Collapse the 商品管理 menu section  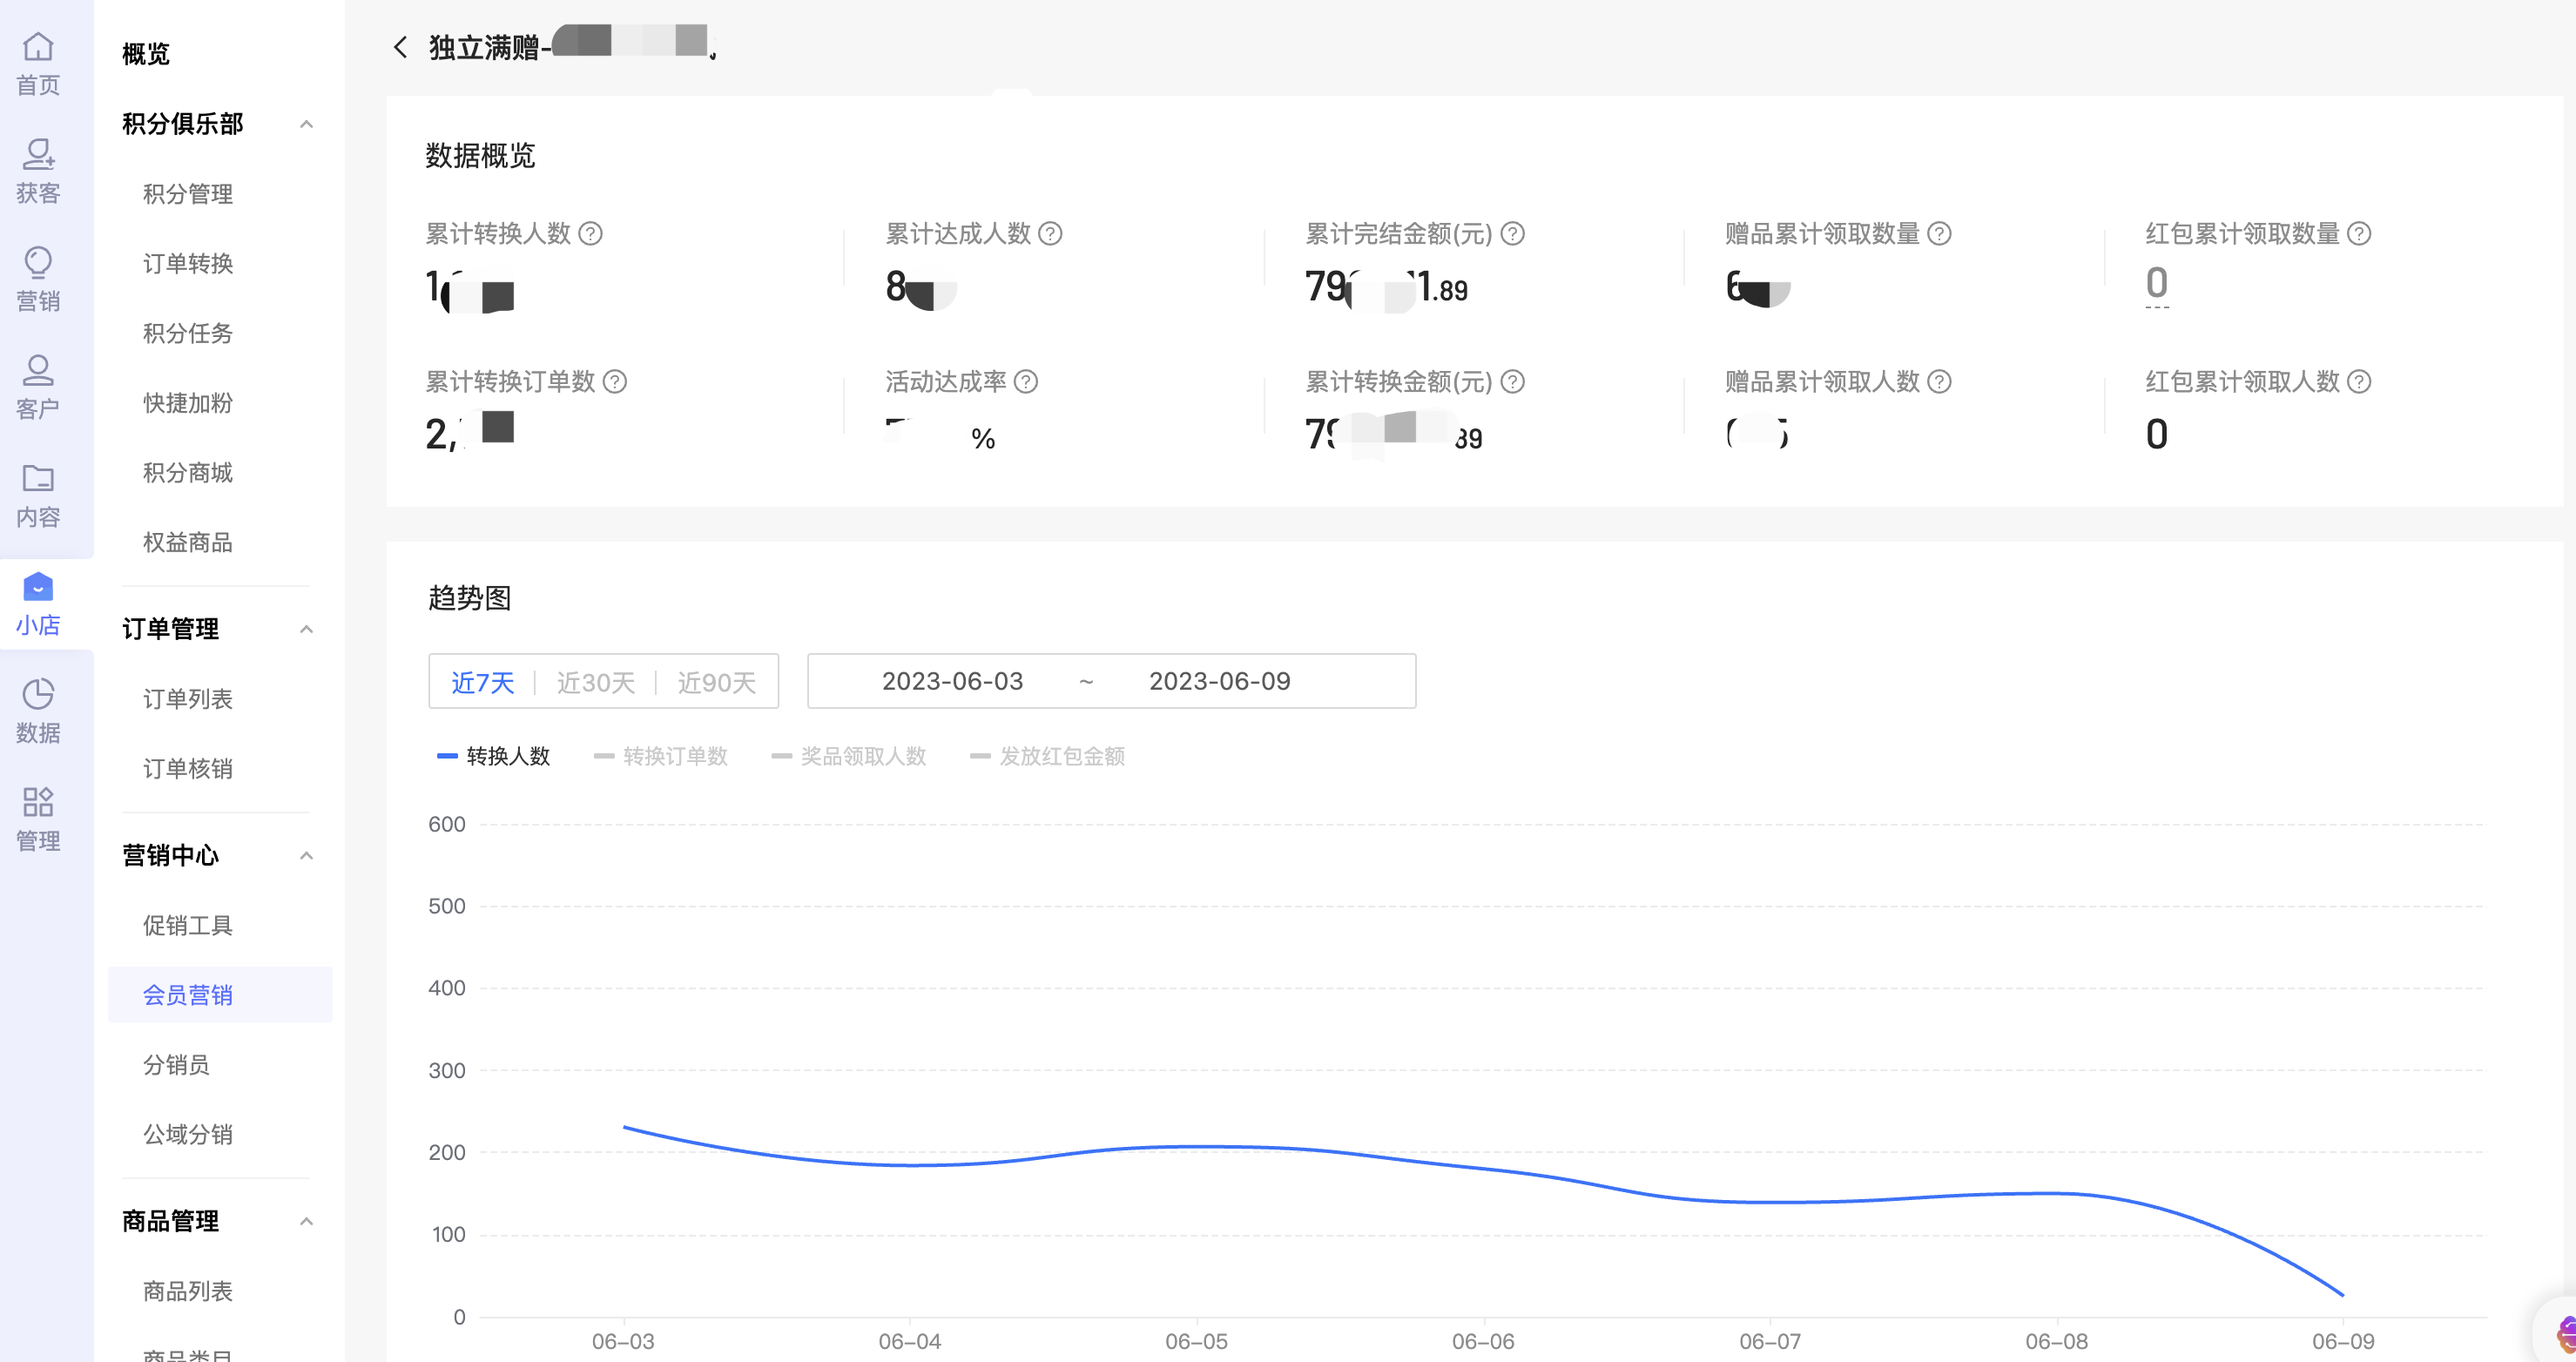tap(307, 1222)
